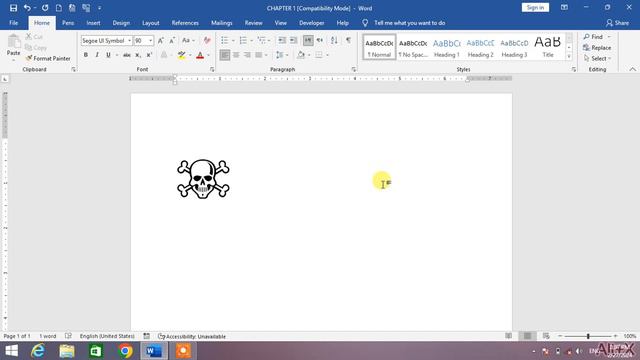The image size is (640, 360).
Task: Center the text
Action: click(236, 55)
